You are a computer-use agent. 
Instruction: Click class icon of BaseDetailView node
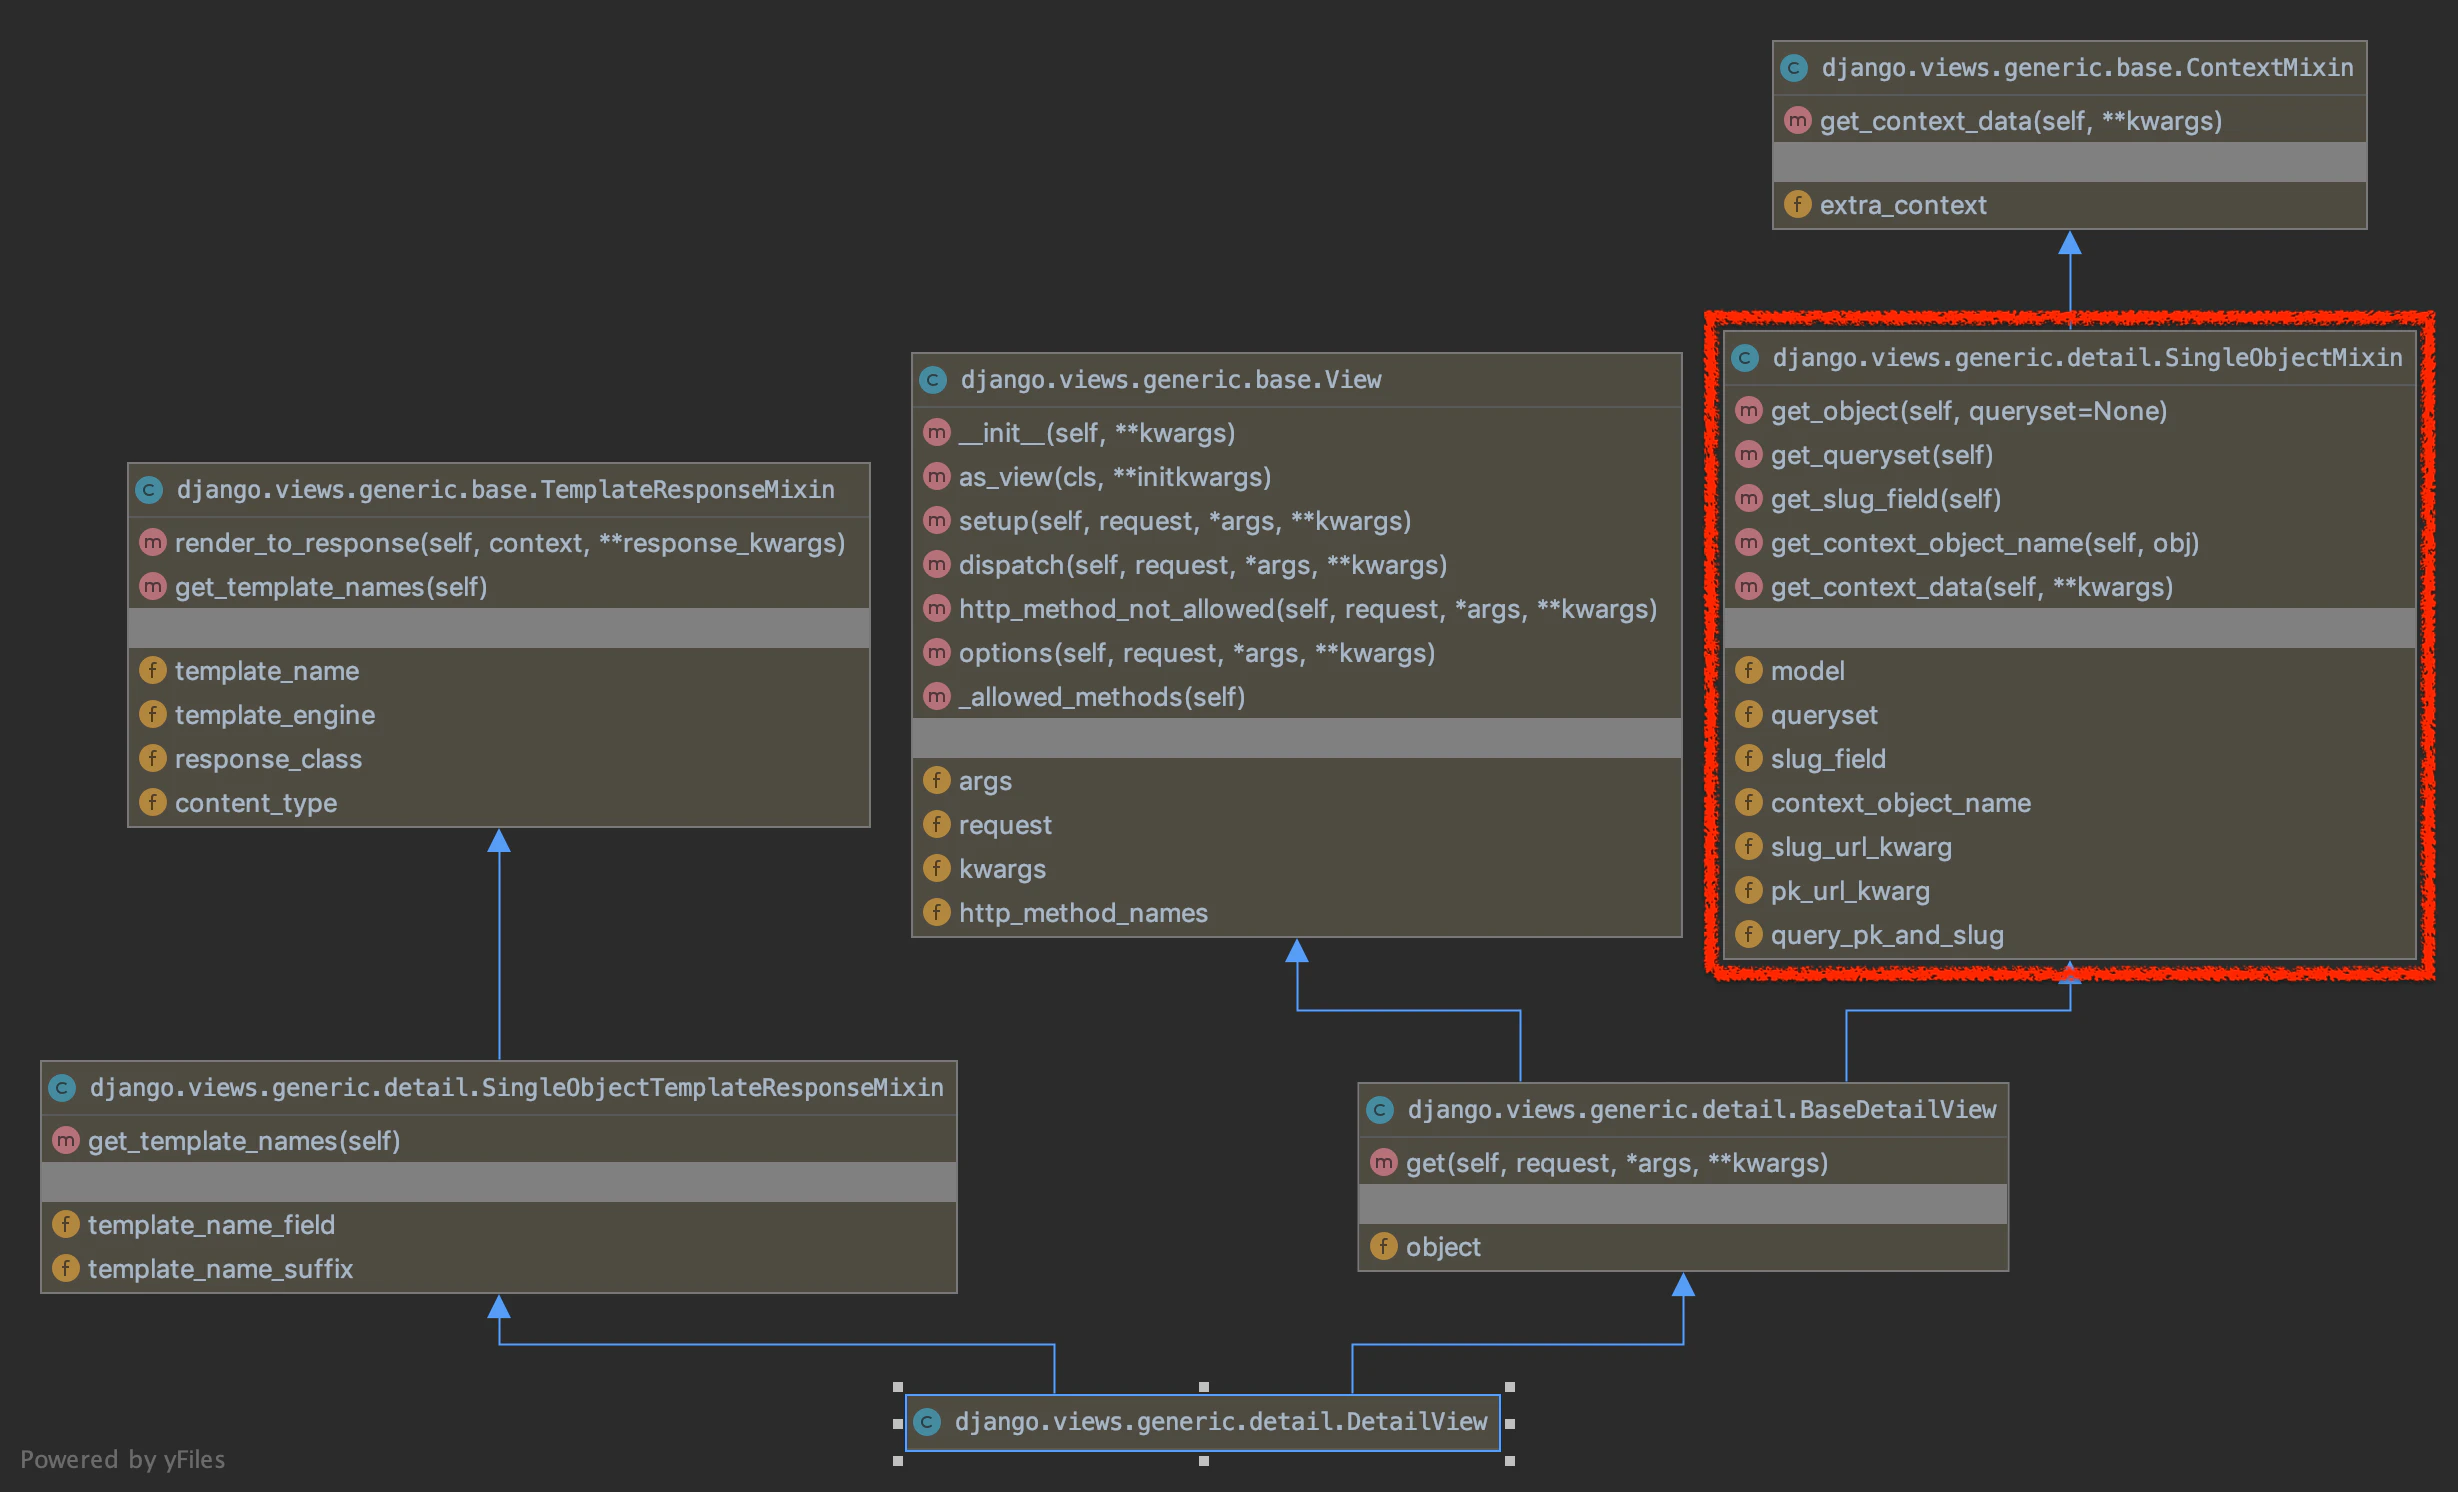click(x=1380, y=1110)
